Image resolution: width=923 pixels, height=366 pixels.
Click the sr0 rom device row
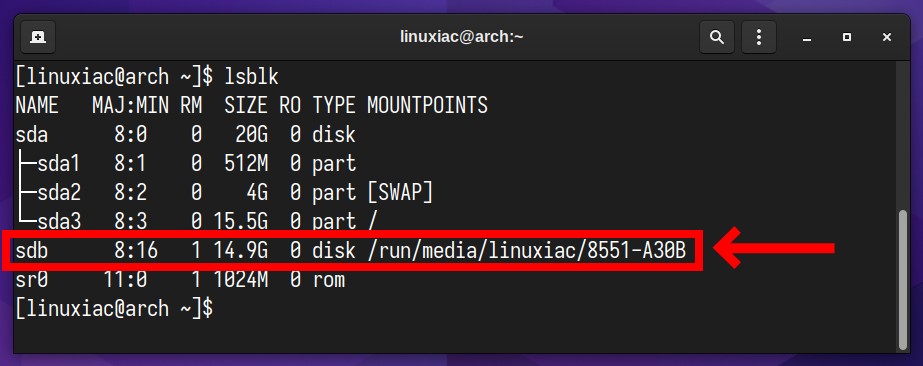180,280
